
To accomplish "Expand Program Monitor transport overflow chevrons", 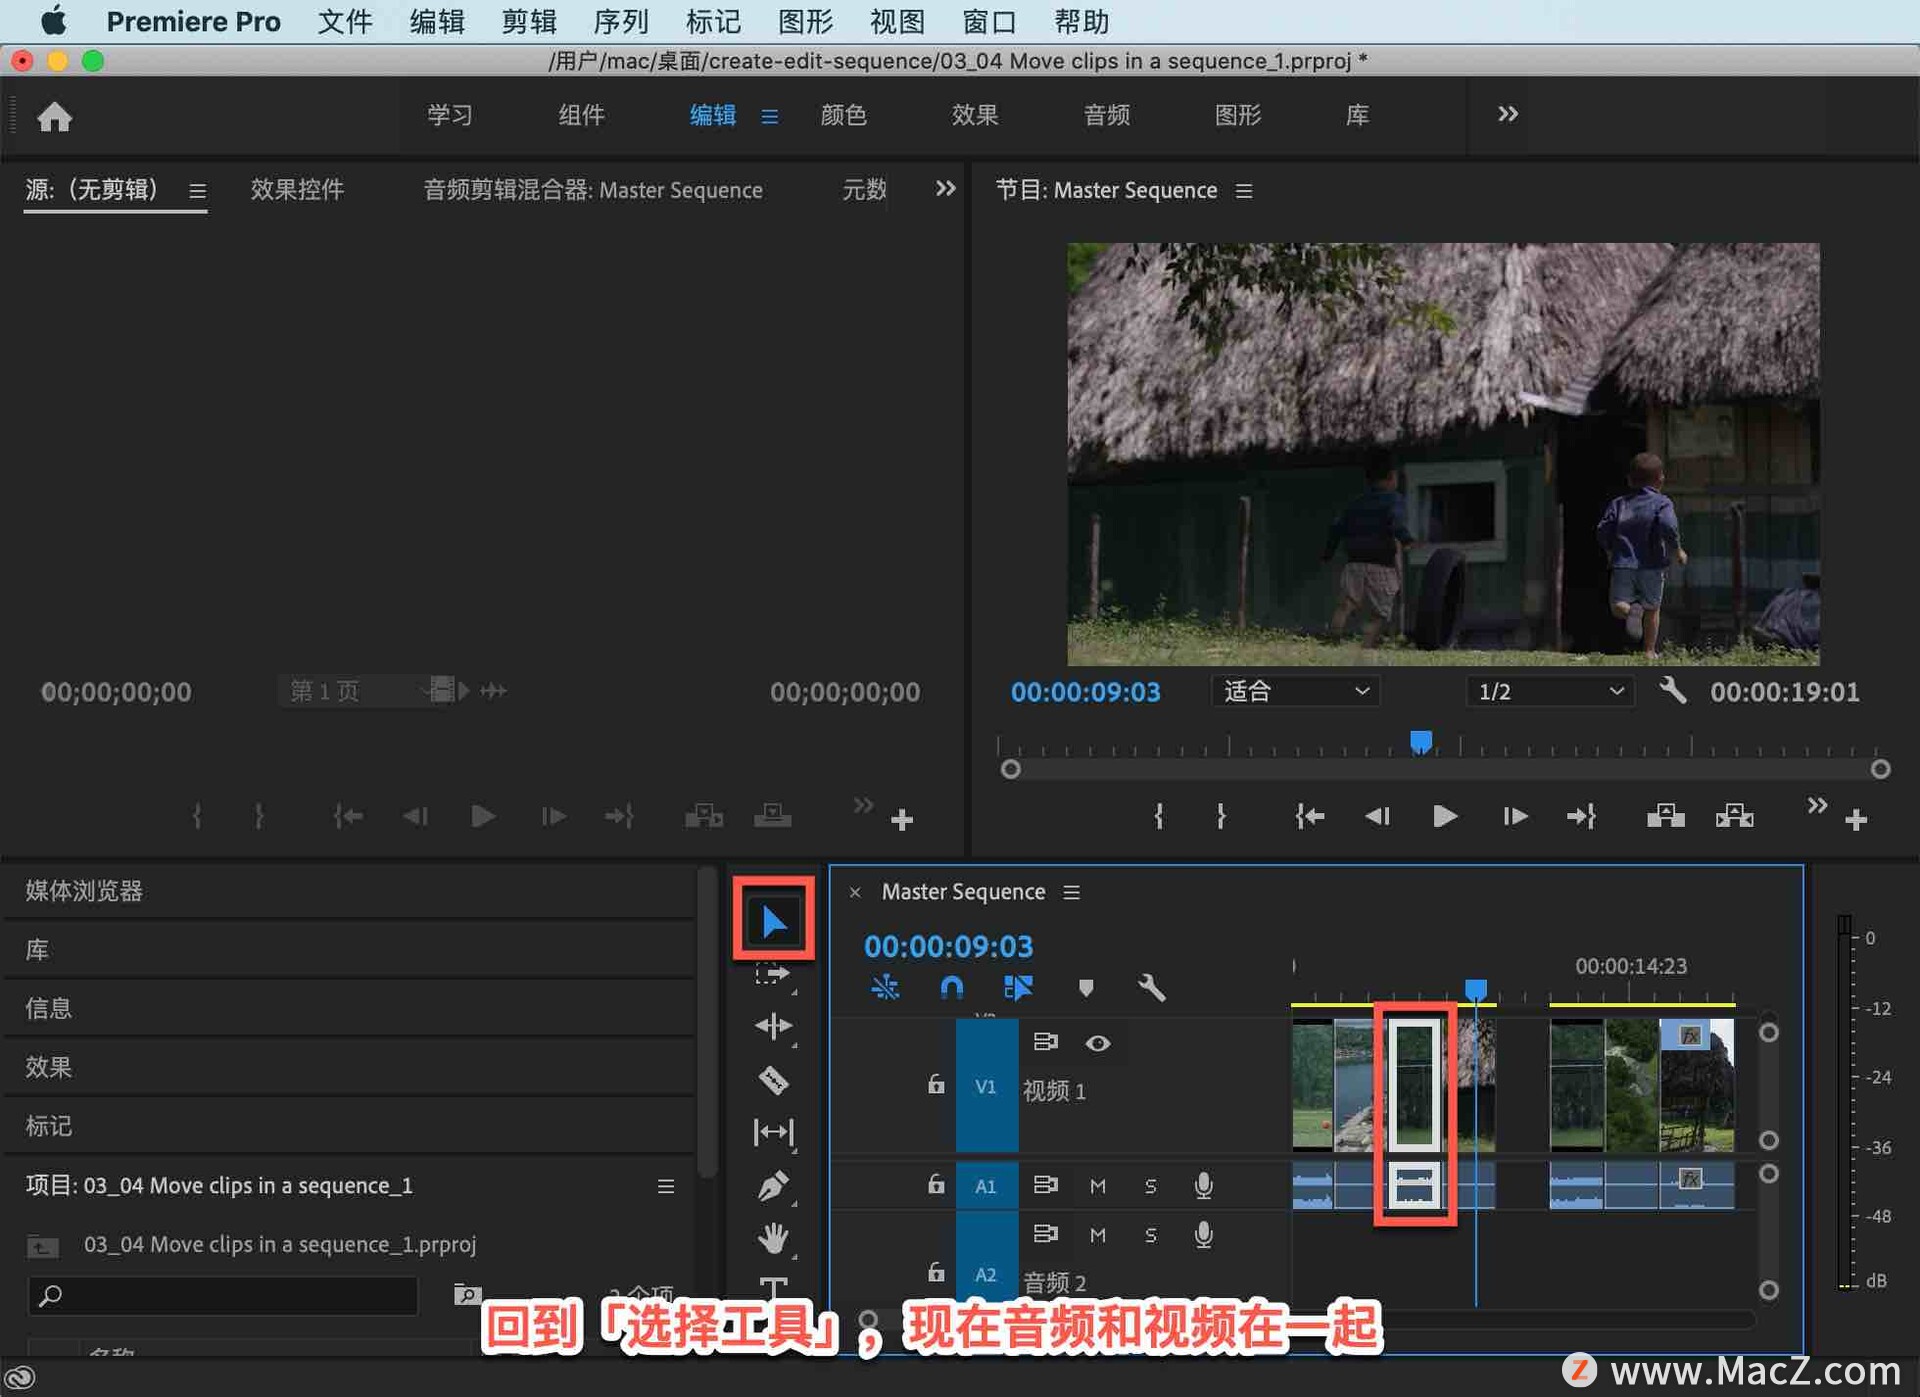I will (x=1817, y=806).
